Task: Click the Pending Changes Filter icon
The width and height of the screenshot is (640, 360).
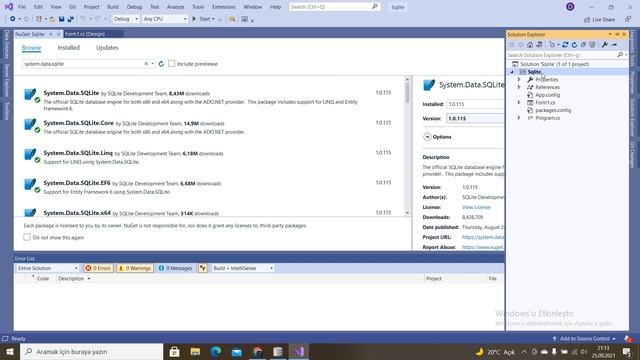Action: (553, 45)
